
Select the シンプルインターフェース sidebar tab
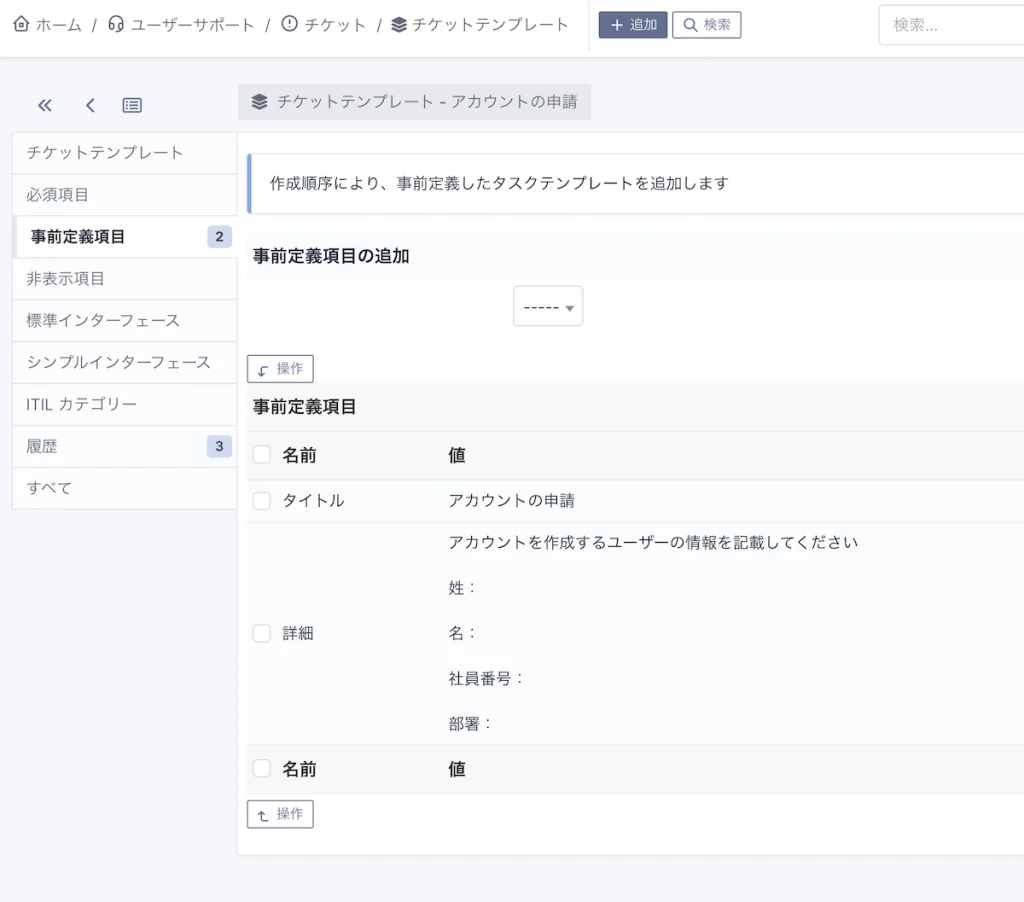point(124,362)
